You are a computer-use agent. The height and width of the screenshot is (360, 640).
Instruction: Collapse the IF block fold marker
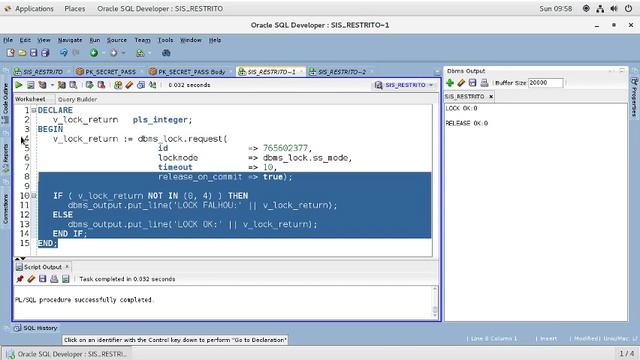(x=34, y=196)
